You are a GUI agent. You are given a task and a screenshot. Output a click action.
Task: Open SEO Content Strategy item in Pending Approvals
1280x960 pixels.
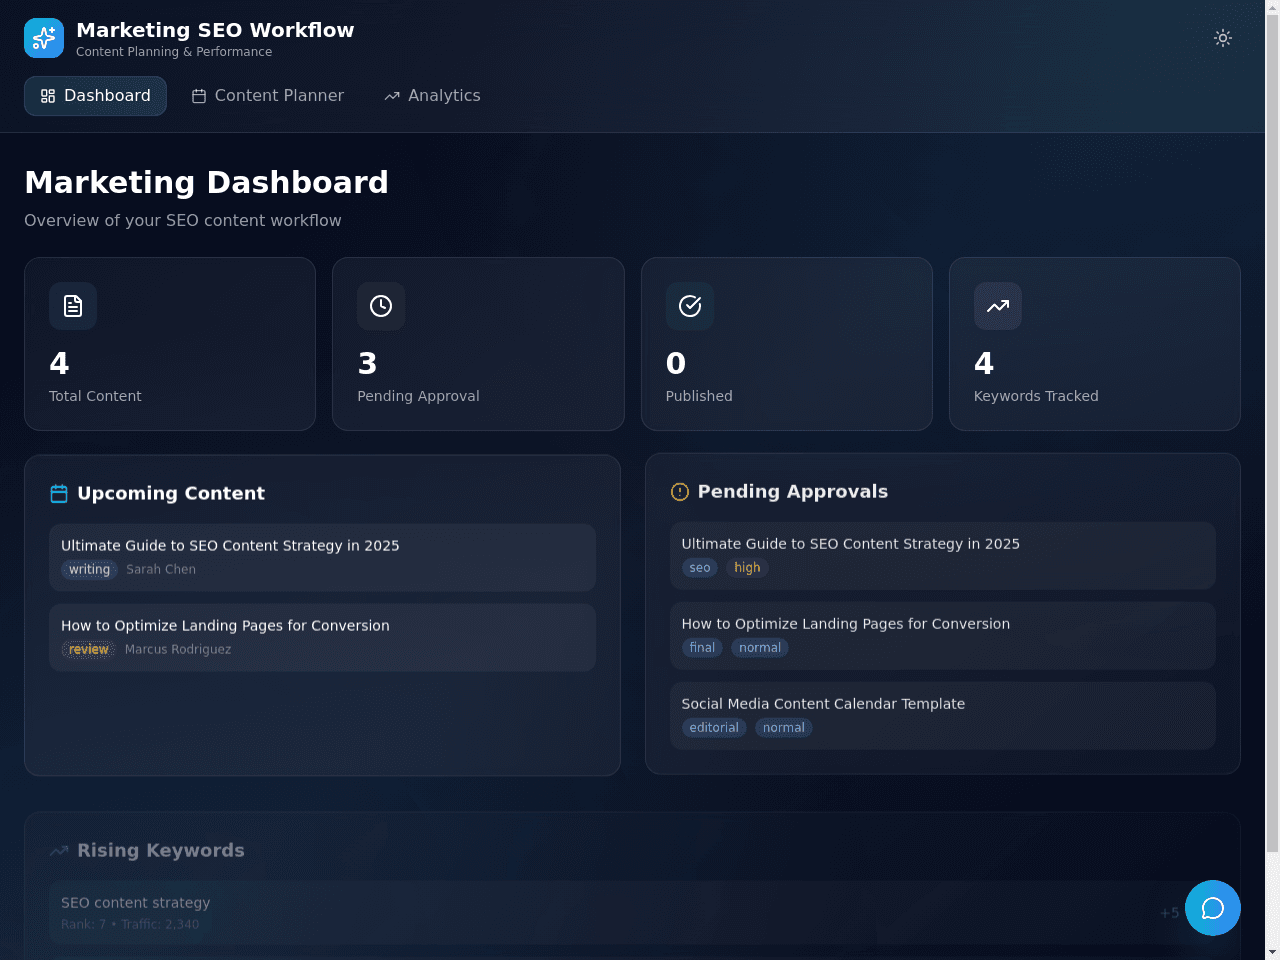click(x=943, y=555)
